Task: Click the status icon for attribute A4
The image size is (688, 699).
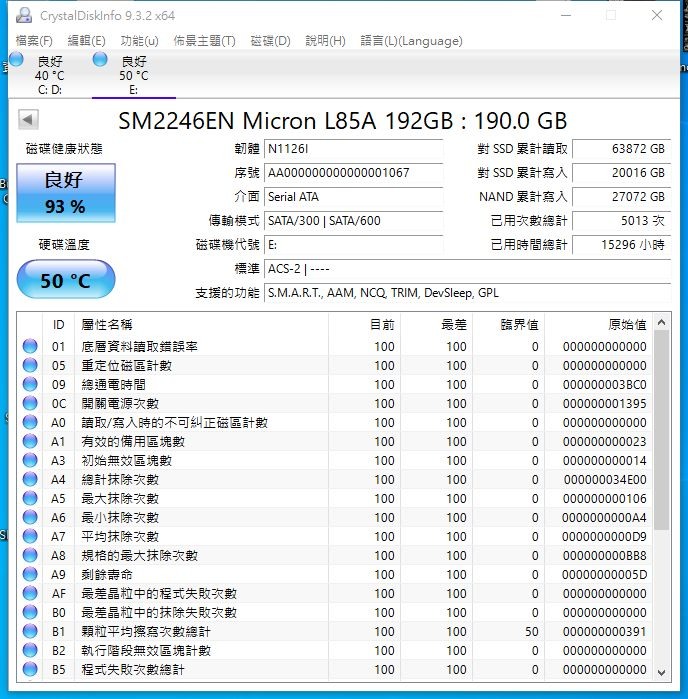Action: [x=30, y=480]
